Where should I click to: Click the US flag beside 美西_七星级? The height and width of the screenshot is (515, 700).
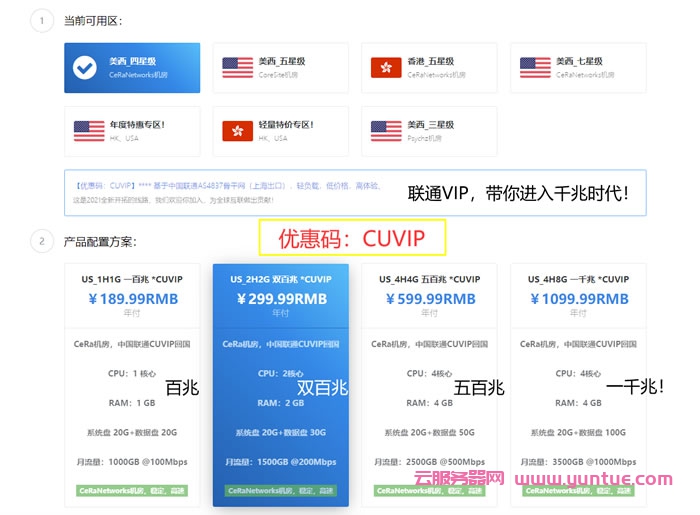coord(535,67)
